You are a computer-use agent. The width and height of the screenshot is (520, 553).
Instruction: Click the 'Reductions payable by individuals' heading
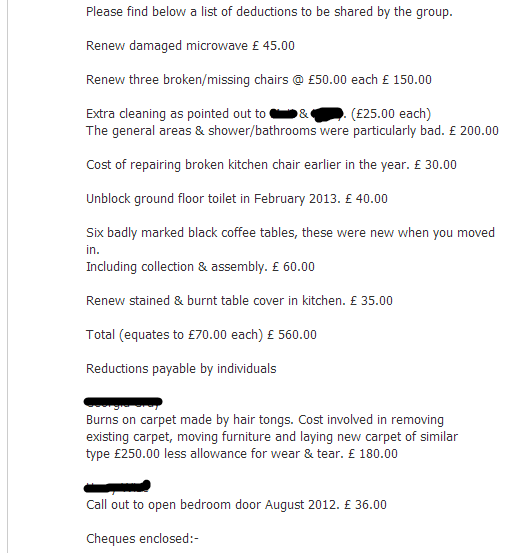click(x=181, y=369)
